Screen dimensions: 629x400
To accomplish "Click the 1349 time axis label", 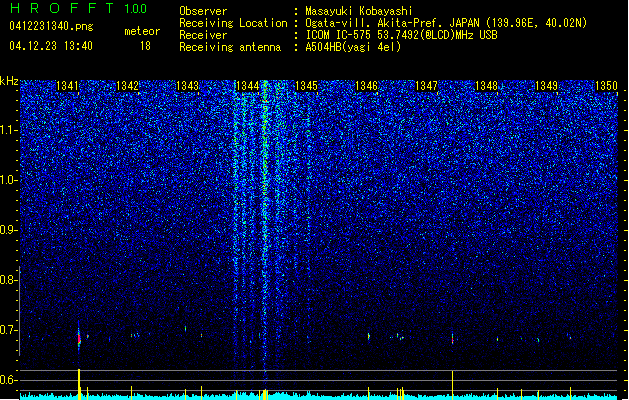I will tap(546, 86).
